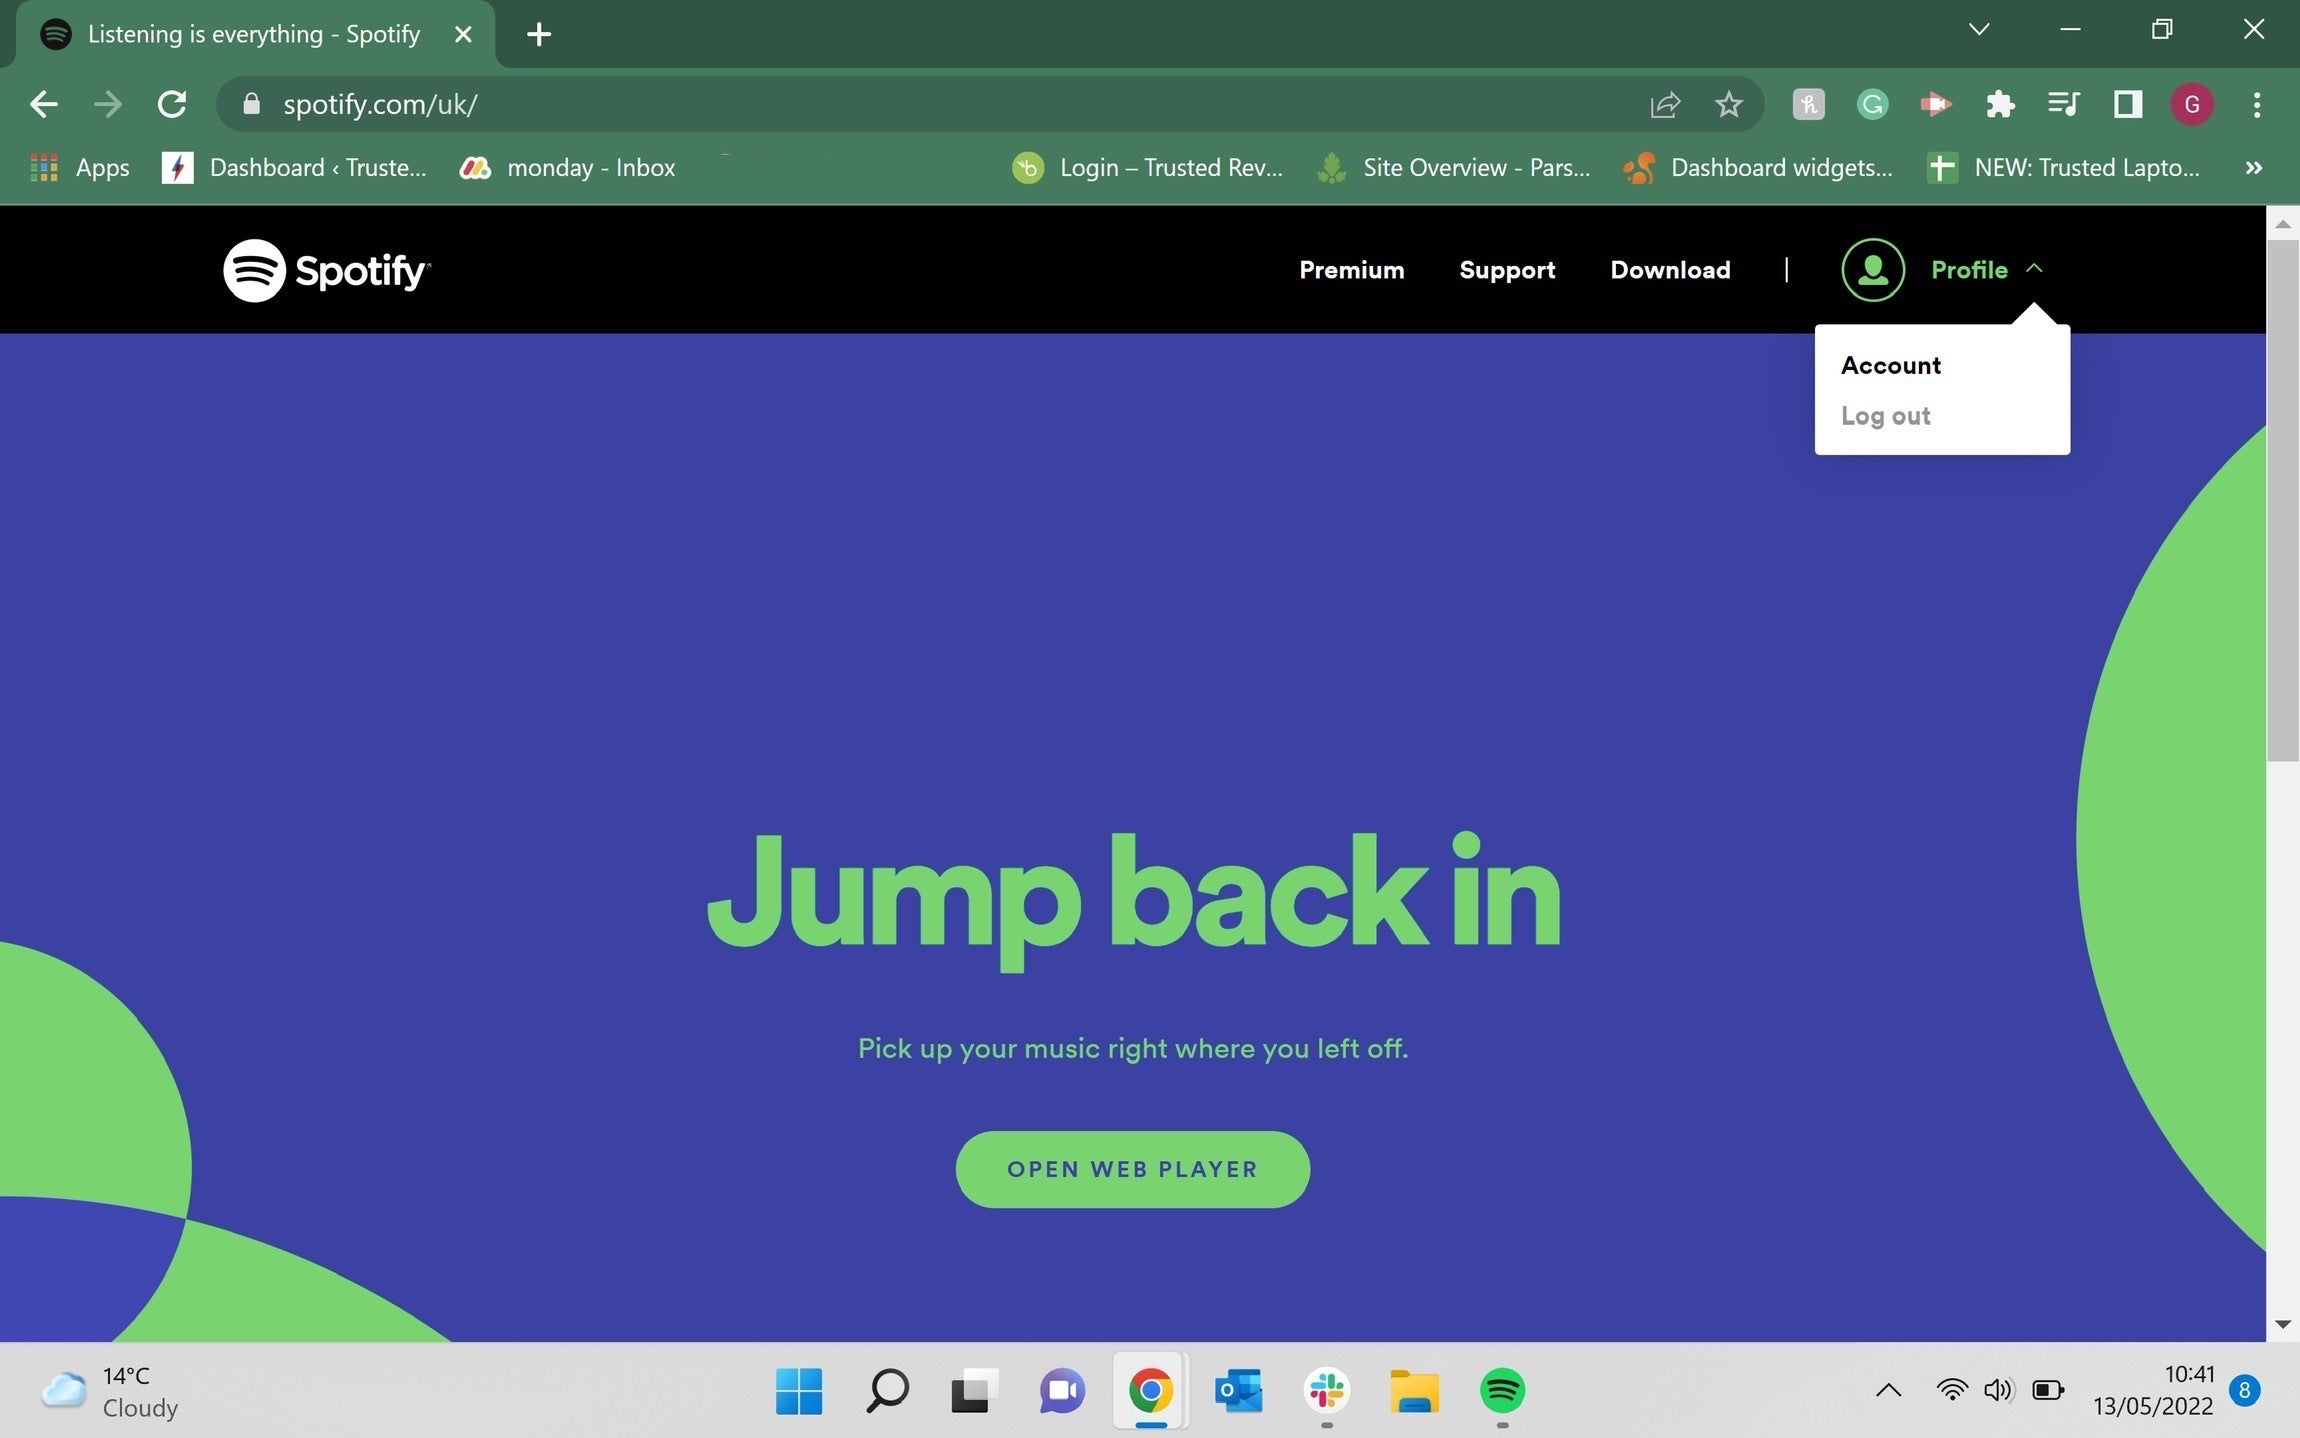Open the Chrome profile G avatar
The width and height of the screenshot is (2300, 1438).
[x=2192, y=104]
